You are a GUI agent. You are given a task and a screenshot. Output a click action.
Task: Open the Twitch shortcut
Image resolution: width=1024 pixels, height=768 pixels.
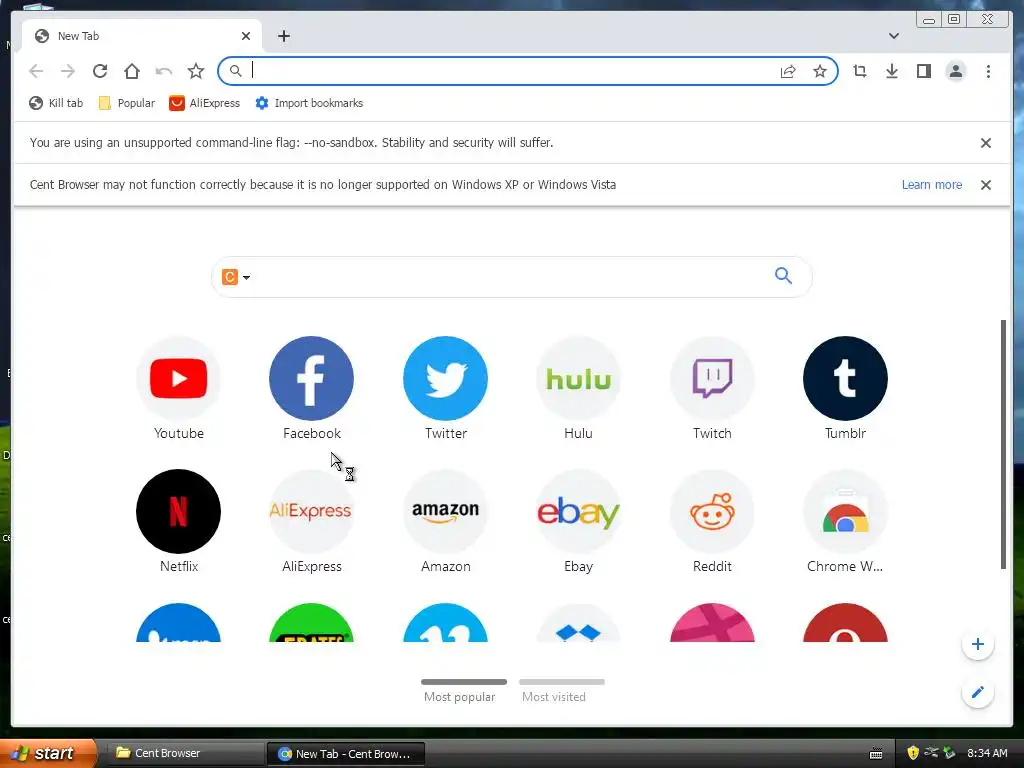pos(712,389)
